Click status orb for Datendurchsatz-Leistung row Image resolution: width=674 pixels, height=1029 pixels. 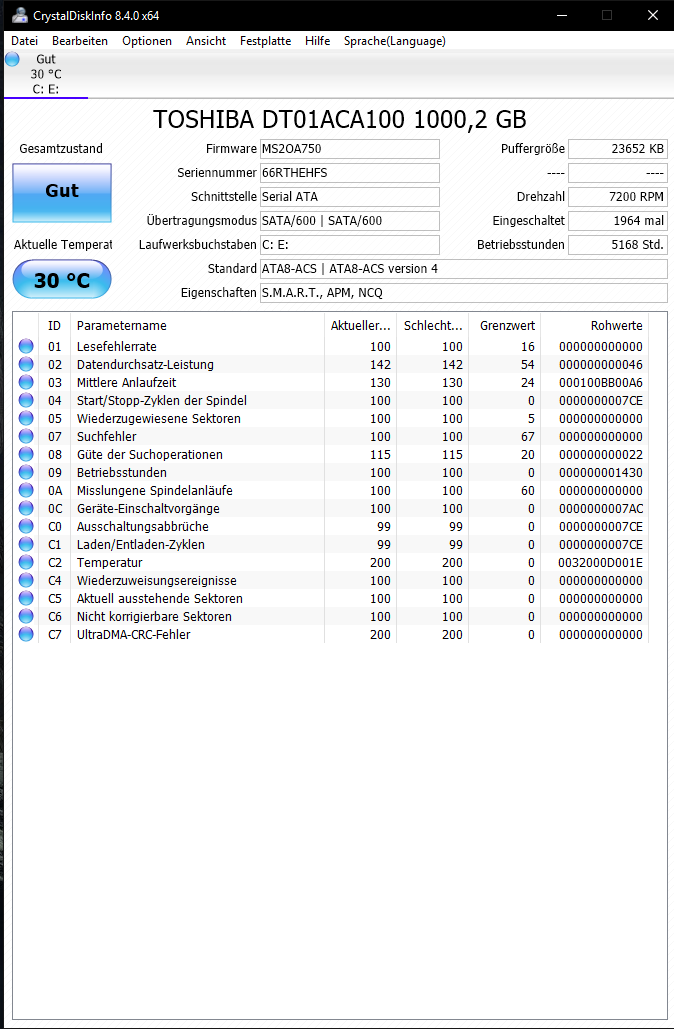[x=26, y=364]
